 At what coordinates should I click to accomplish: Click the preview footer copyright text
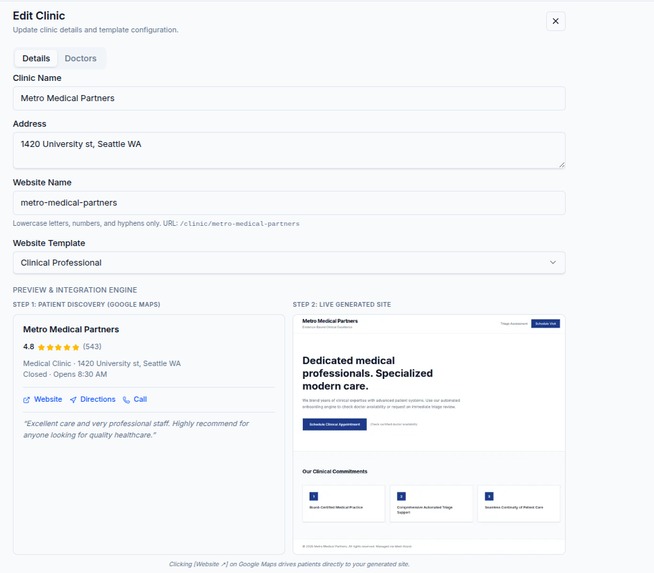[357, 546]
